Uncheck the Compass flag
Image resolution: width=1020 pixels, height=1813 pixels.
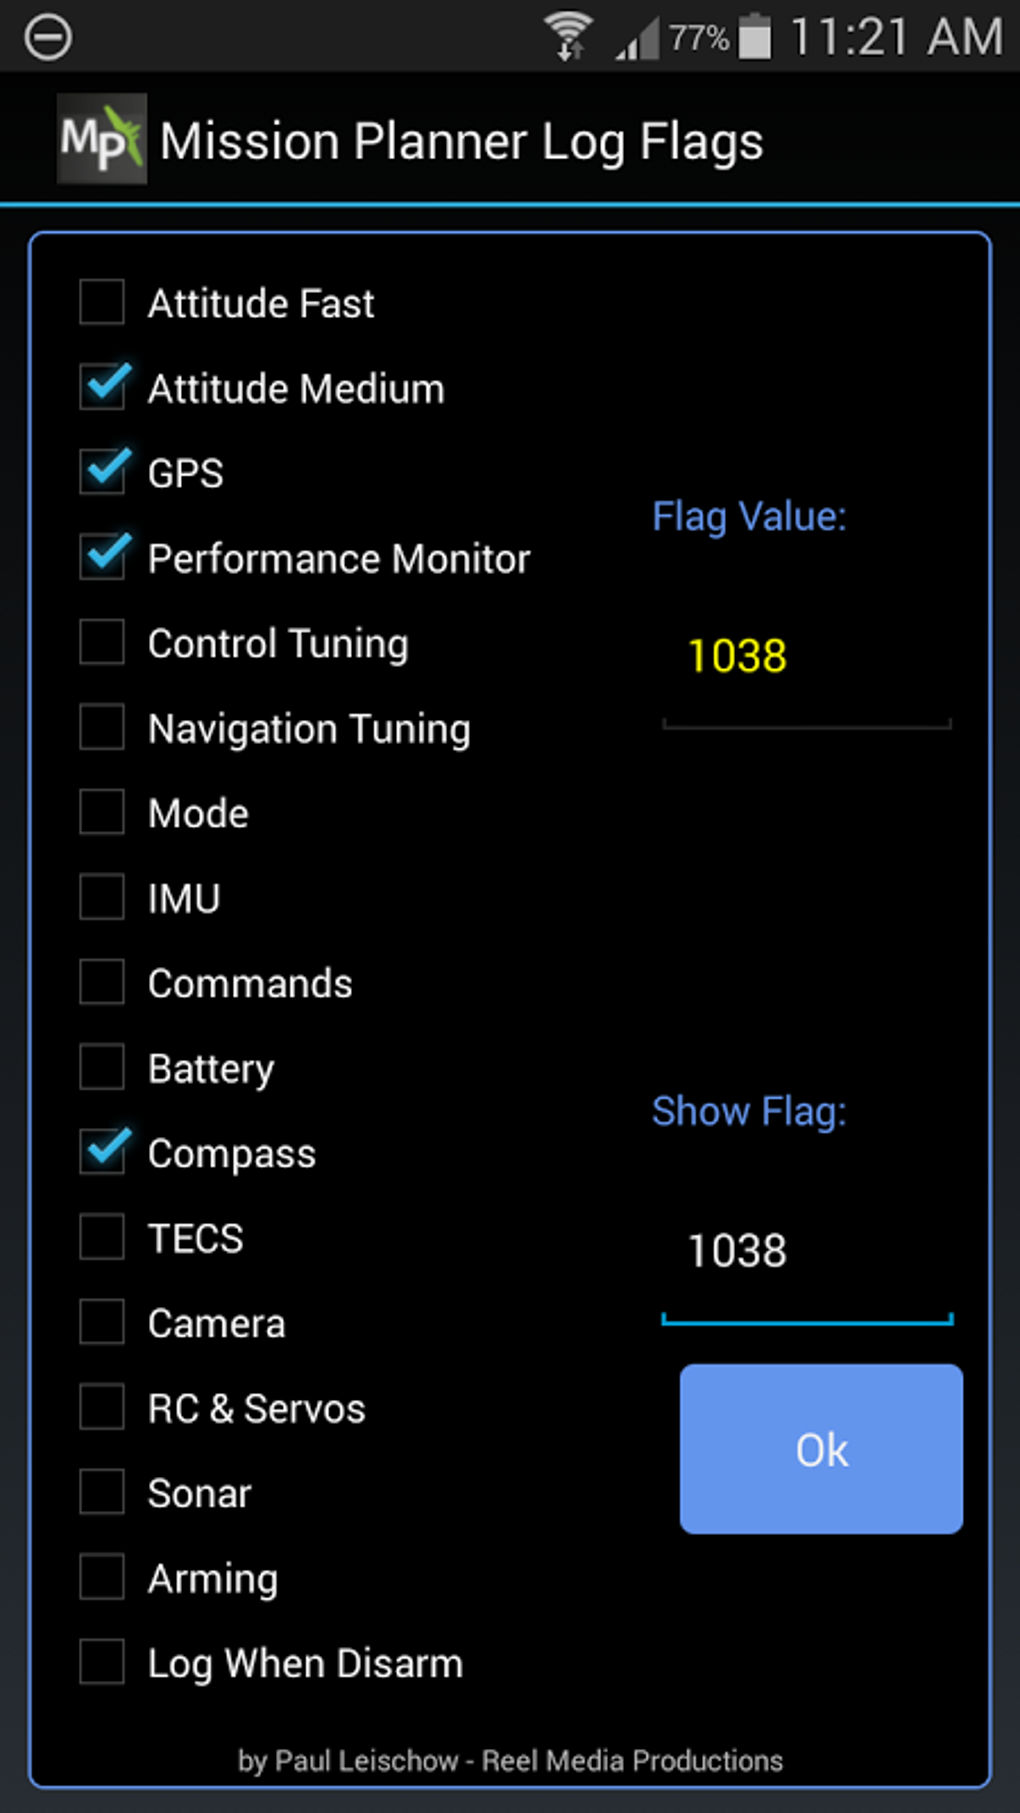(x=103, y=1153)
